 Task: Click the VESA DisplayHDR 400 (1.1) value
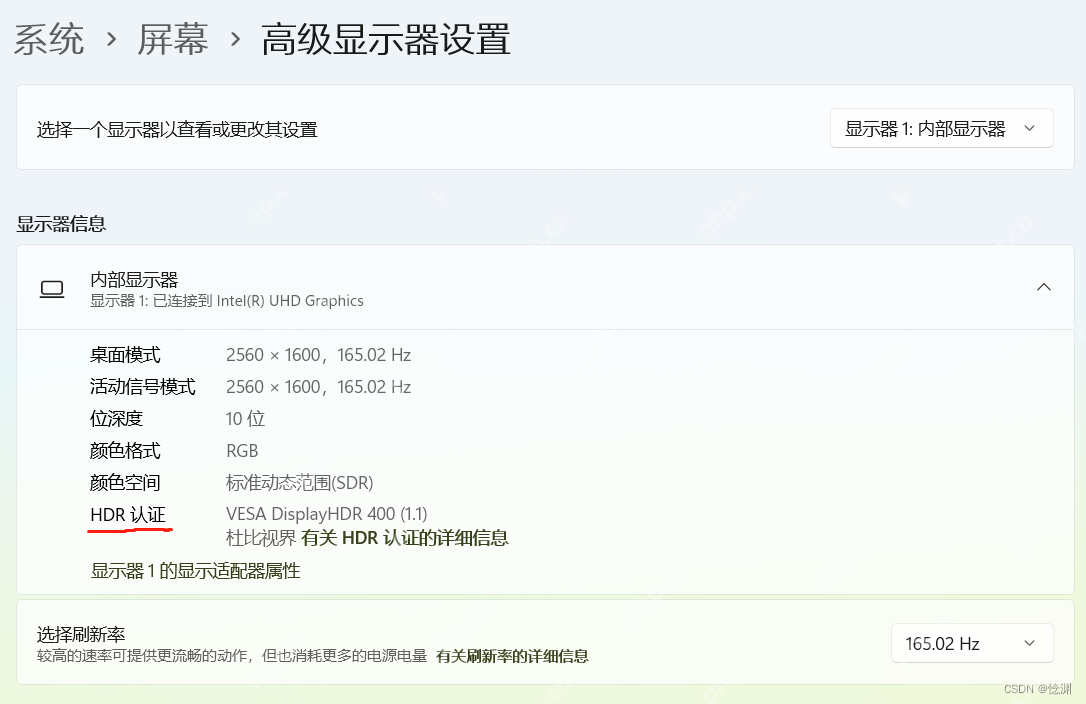click(326, 513)
